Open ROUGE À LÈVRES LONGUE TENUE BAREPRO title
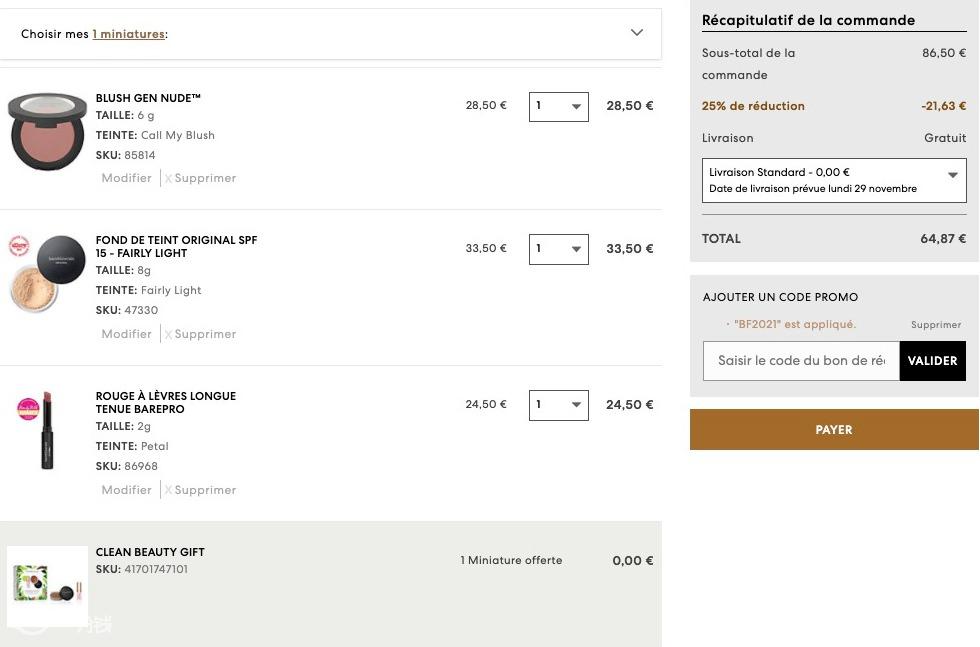 tap(166, 403)
